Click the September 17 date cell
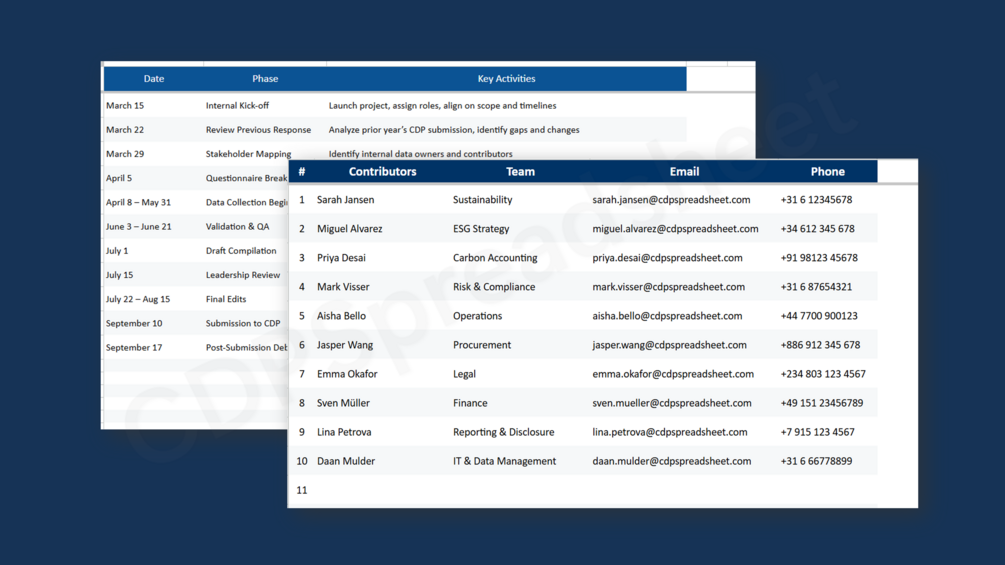1005x565 pixels. (x=134, y=348)
